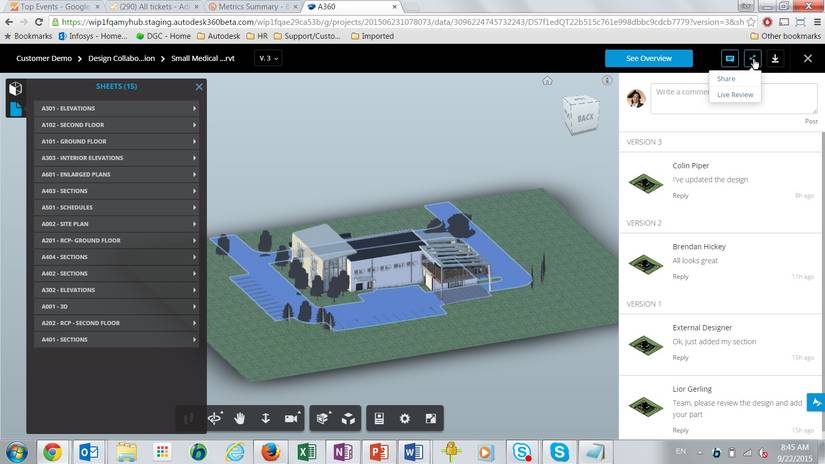Close the Sheets panel
The width and height of the screenshot is (825, 464).
coord(199,87)
